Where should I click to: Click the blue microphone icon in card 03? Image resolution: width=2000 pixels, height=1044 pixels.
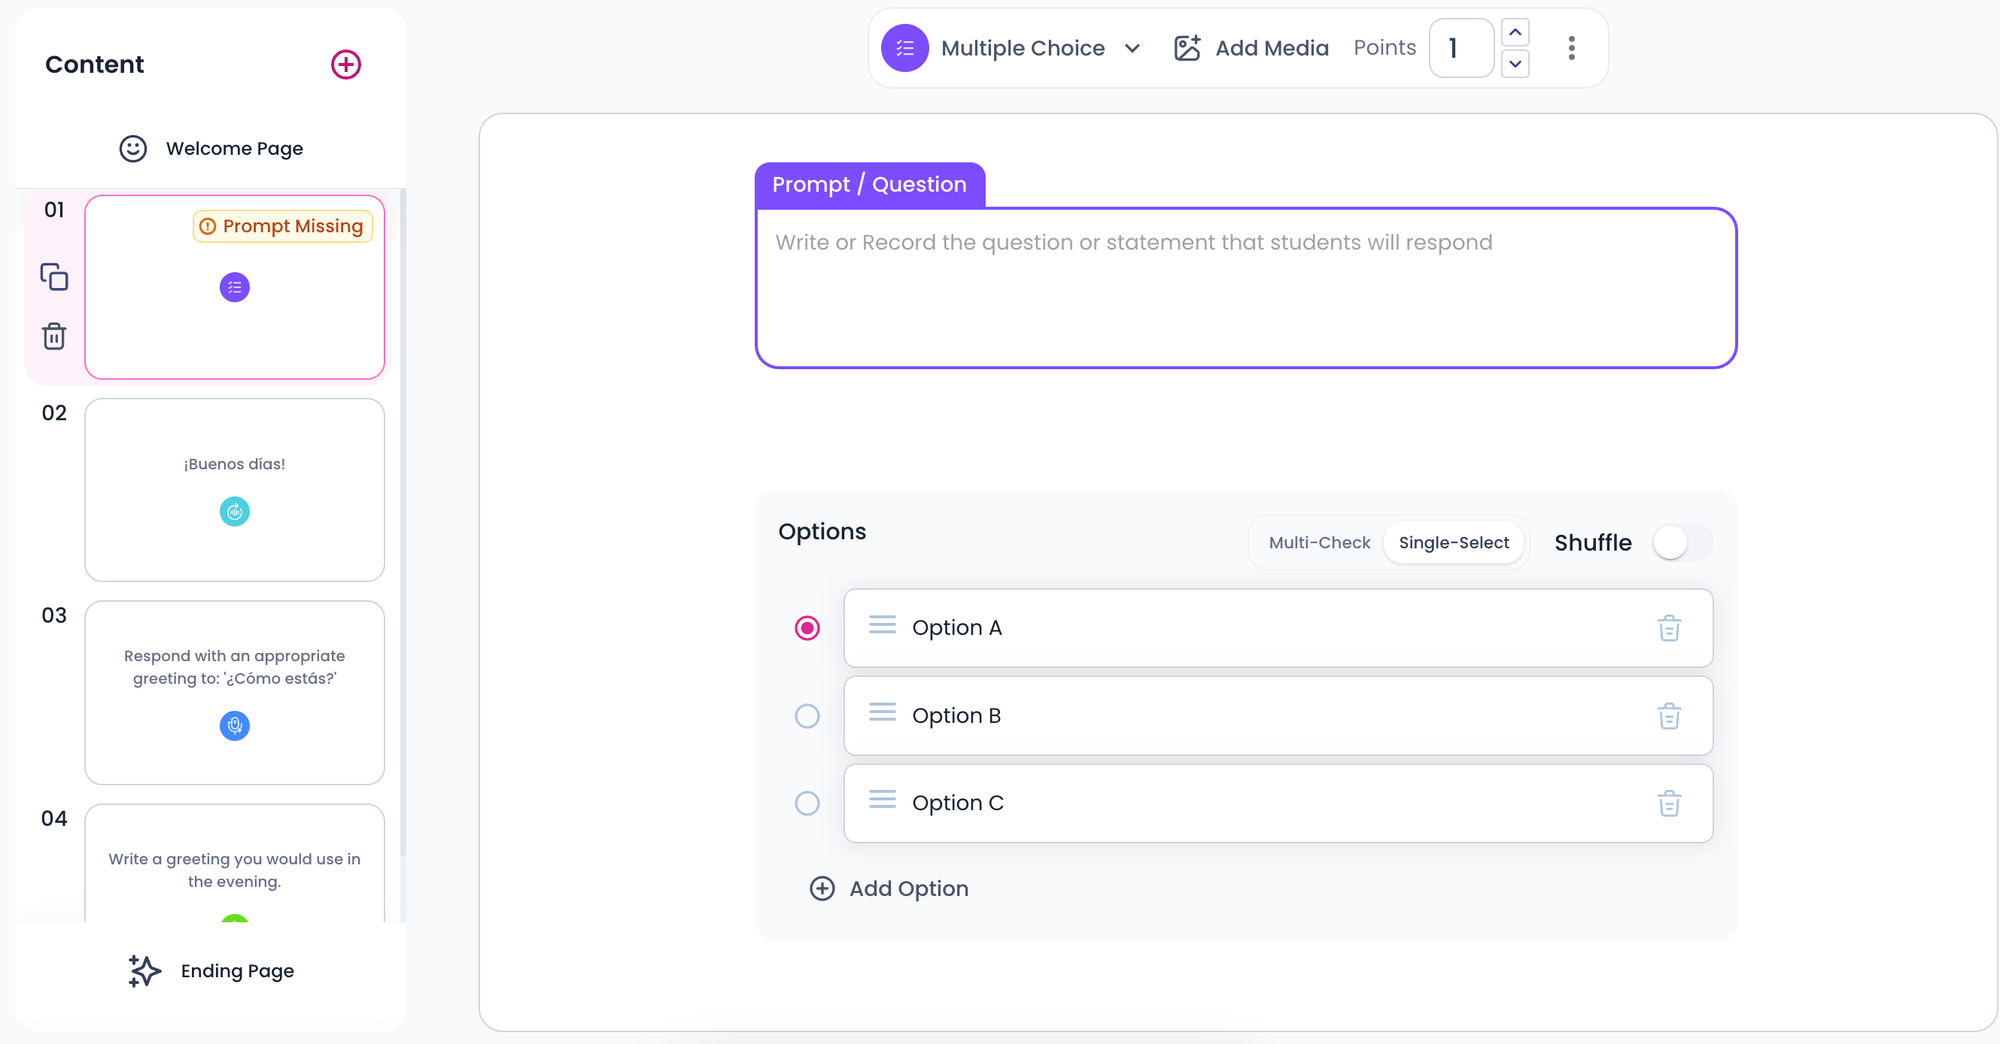tap(235, 726)
